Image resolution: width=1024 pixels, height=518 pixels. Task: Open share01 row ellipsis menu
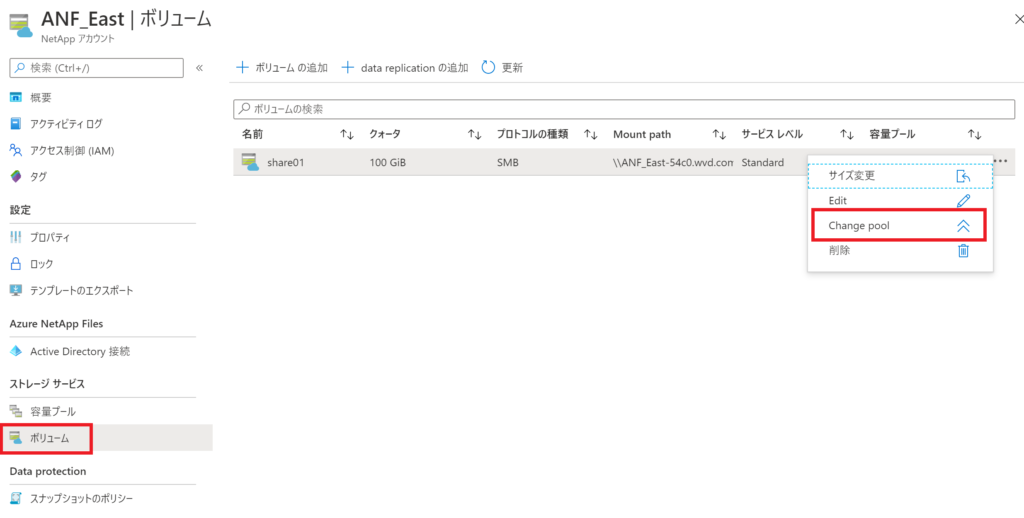point(1000,161)
